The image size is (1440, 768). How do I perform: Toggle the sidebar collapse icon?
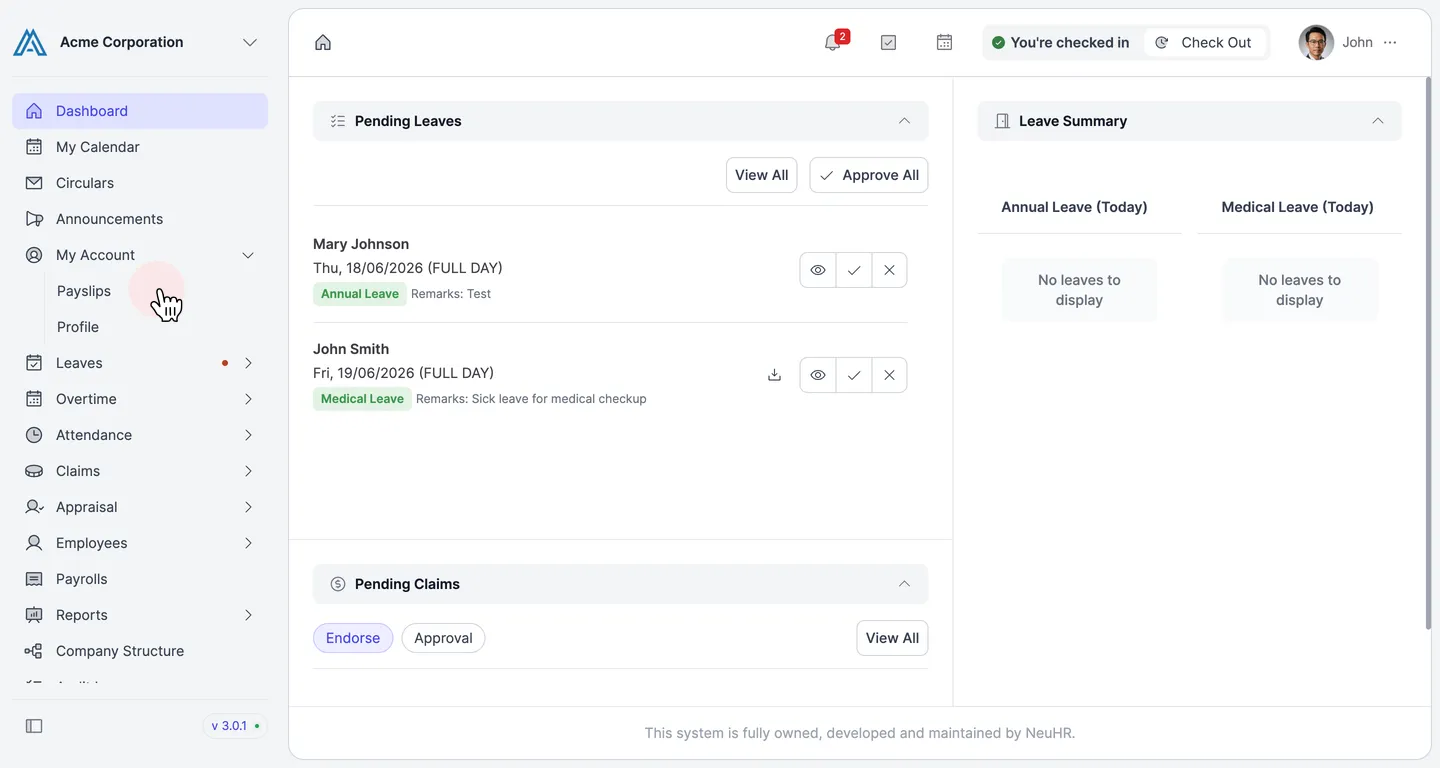[34, 726]
